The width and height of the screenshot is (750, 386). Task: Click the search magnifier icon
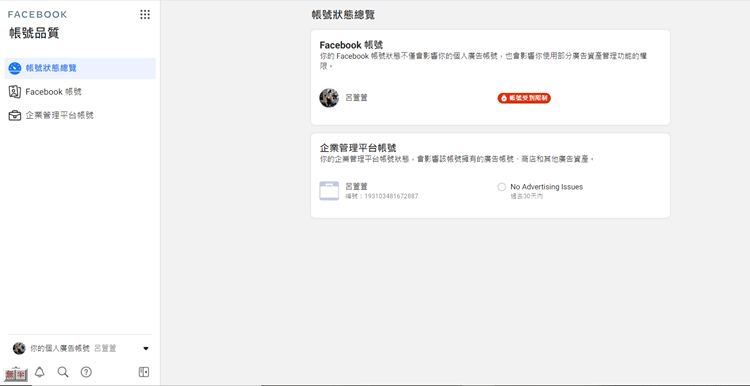click(x=63, y=372)
